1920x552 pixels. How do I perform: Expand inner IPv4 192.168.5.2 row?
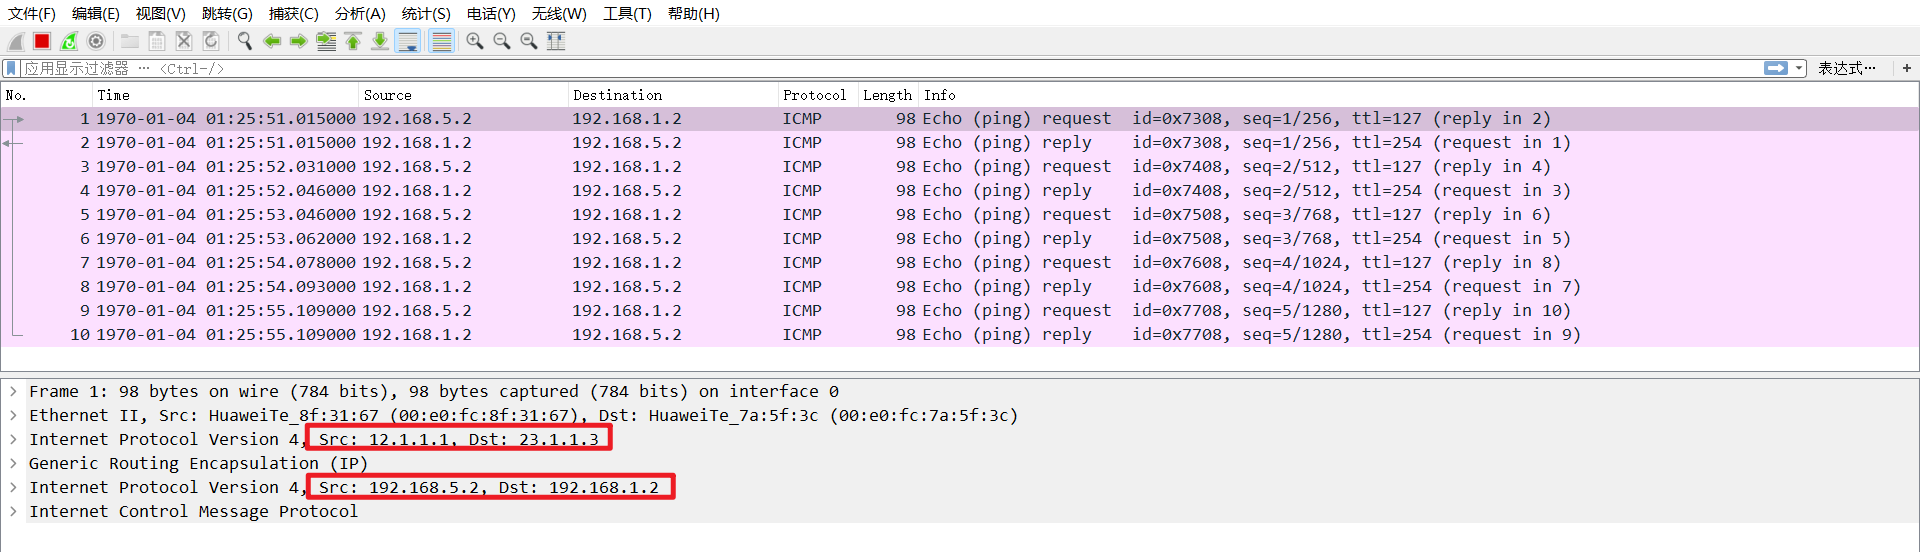[12, 487]
